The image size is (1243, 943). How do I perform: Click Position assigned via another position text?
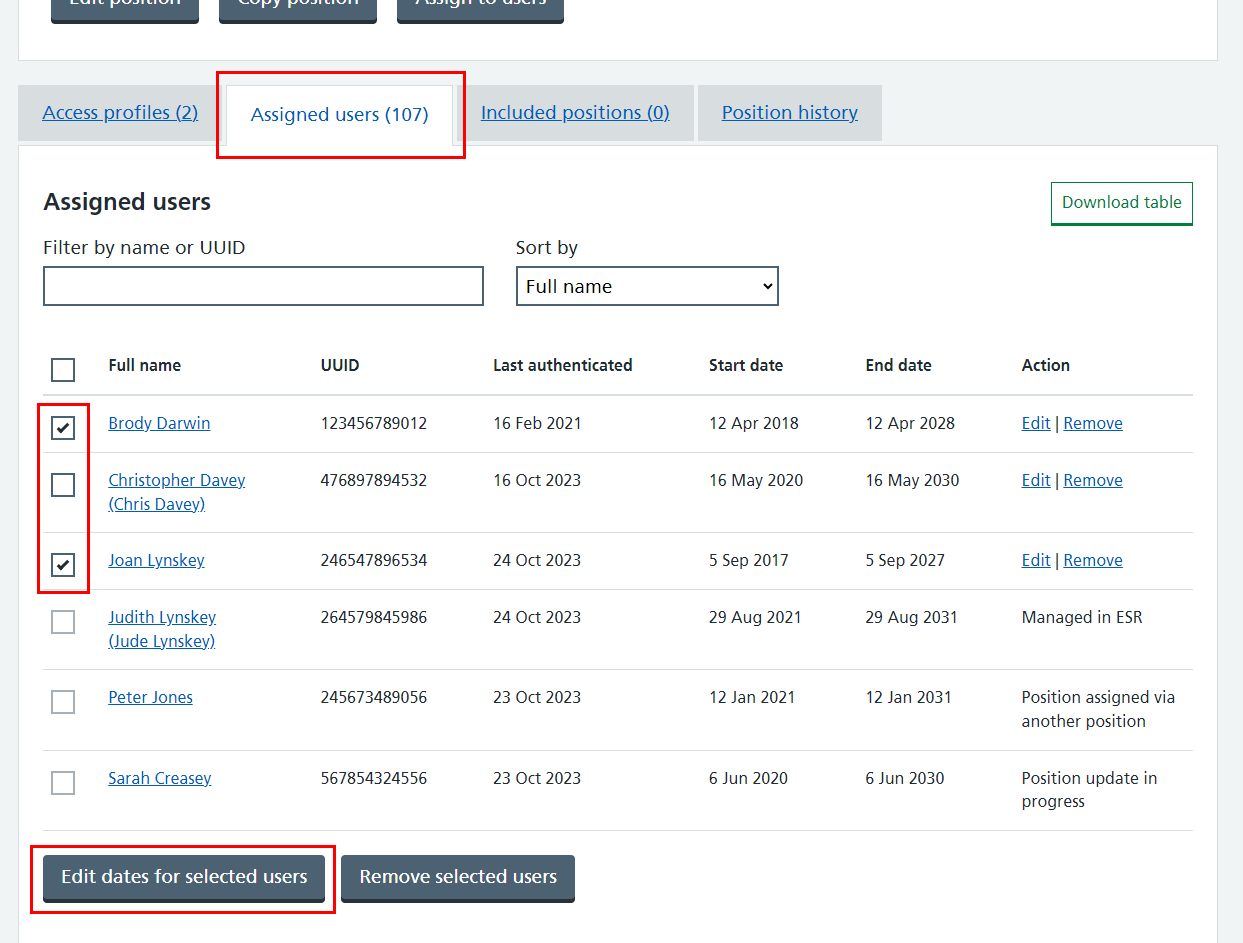coord(1098,709)
